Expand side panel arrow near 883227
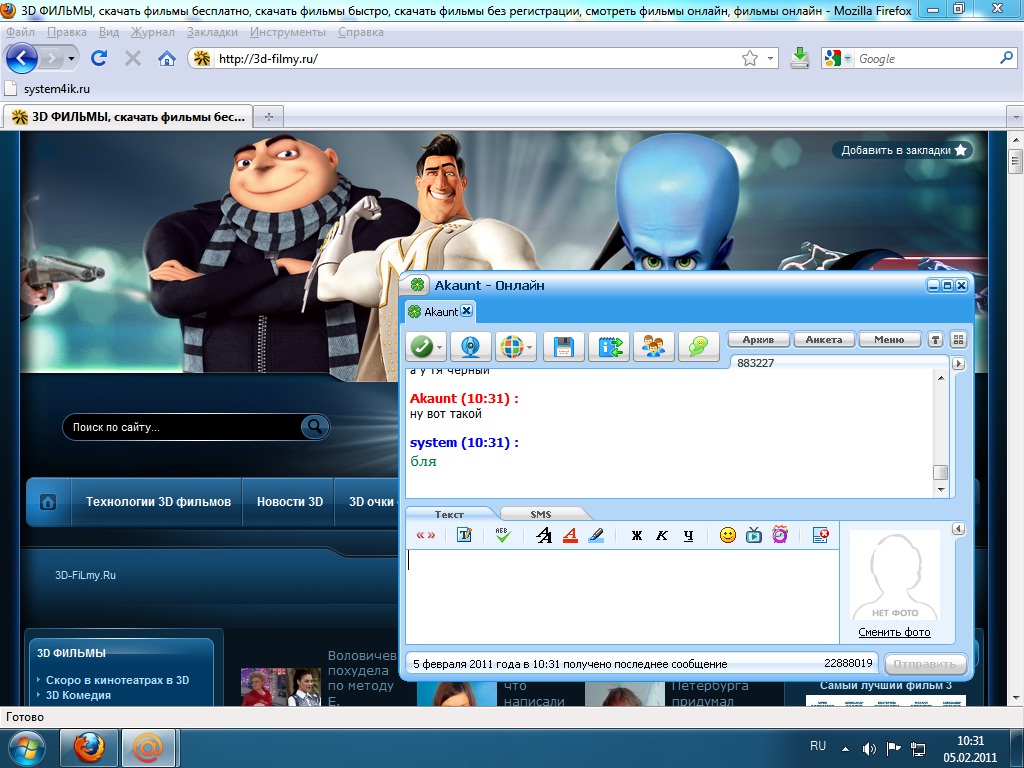1024x768 pixels. tap(958, 363)
